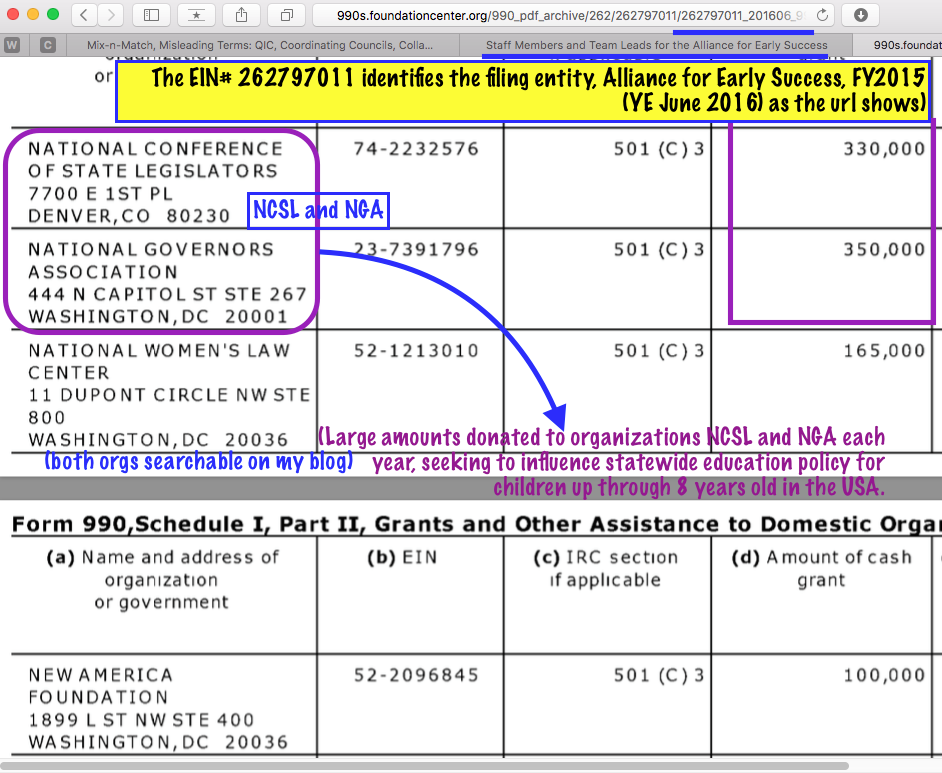This screenshot has height=773, width=942.
Task: Click the pinned C tab icon
Action: [x=47, y=45]
